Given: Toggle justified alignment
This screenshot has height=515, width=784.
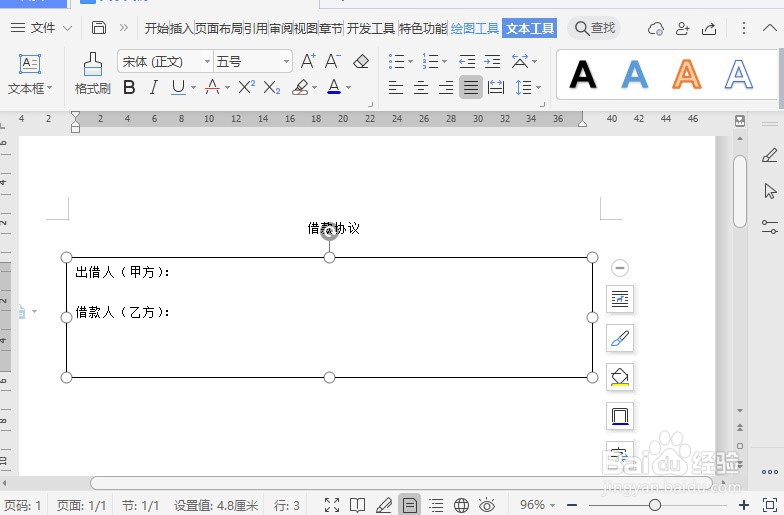Looking at the screenshot, I should (470, 88).
